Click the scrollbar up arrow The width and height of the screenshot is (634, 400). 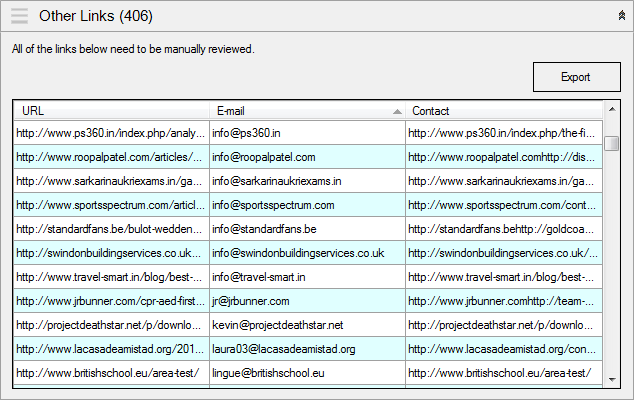pyautogui.click(x=612, y=109)
